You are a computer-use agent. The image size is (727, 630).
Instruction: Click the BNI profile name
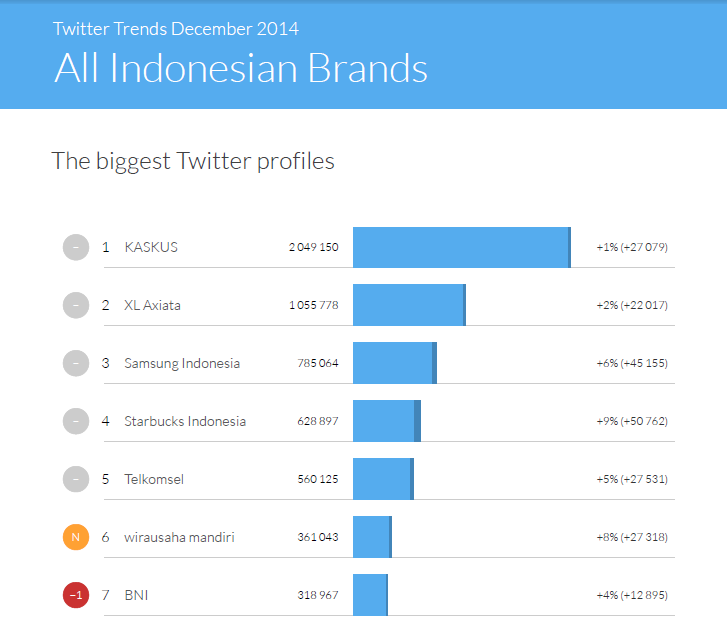coord(136,595)
